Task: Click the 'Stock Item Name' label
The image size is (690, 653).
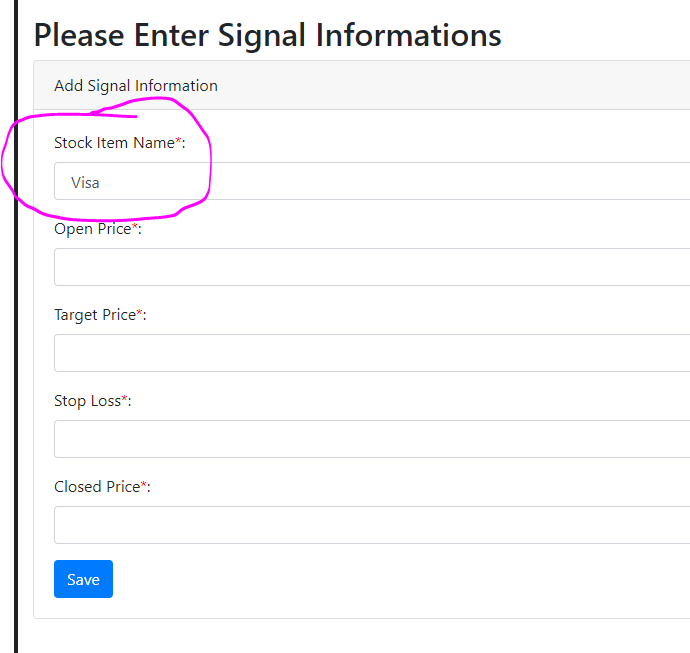Action: [x=114, y=143]
